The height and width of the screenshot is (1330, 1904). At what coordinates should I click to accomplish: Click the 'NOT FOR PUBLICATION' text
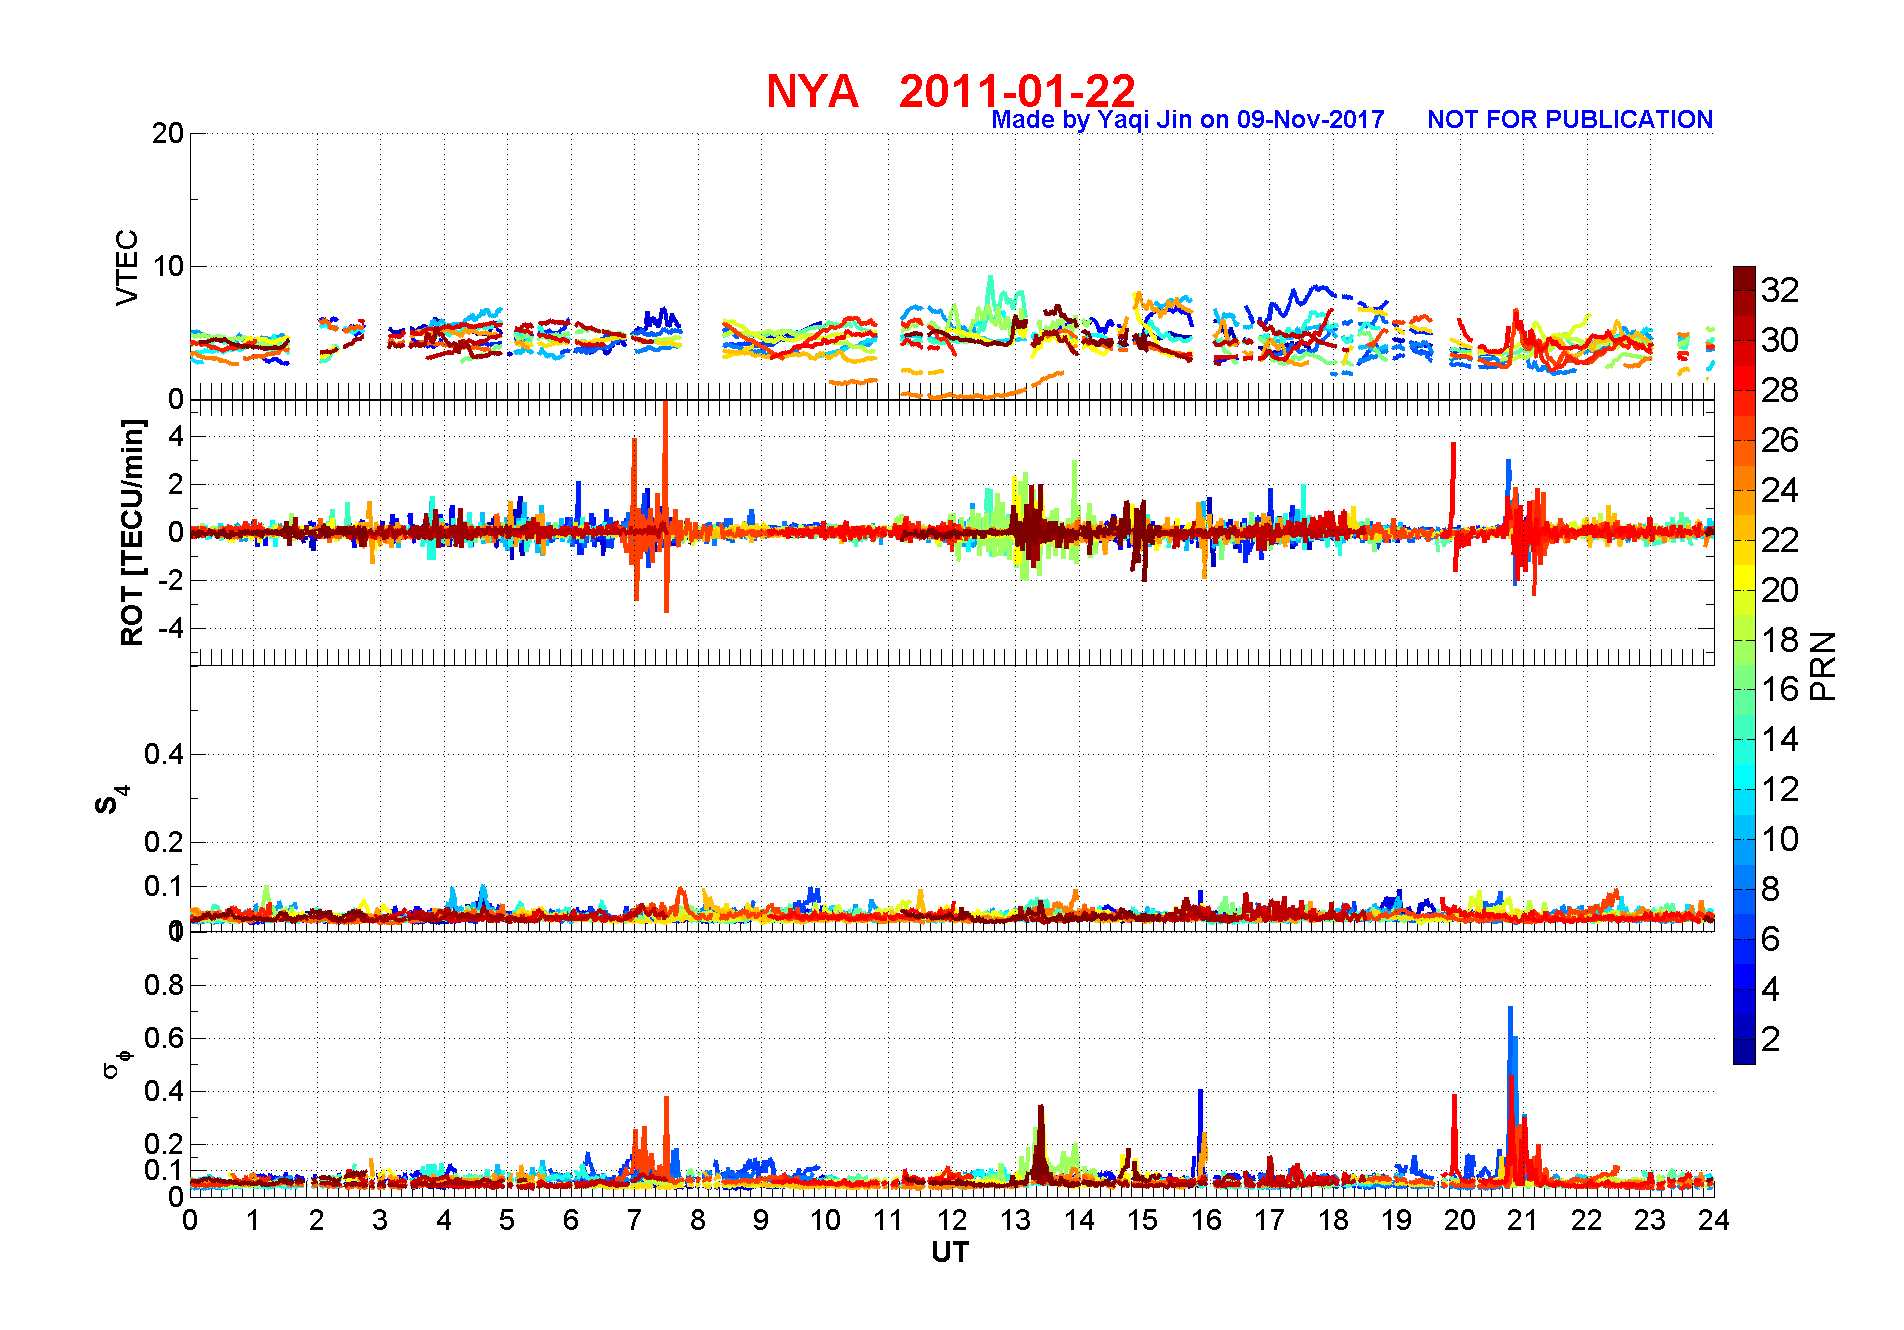pyautogui.click(x=1570, y=120)
